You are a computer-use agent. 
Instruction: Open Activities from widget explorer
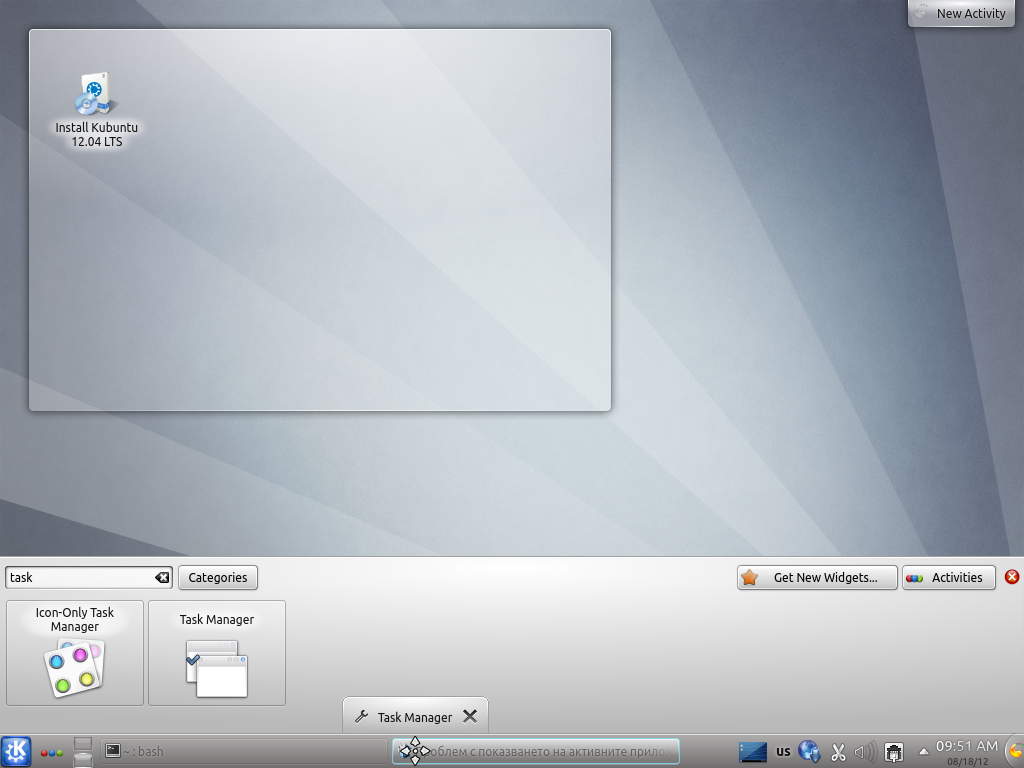pos(949,577)
